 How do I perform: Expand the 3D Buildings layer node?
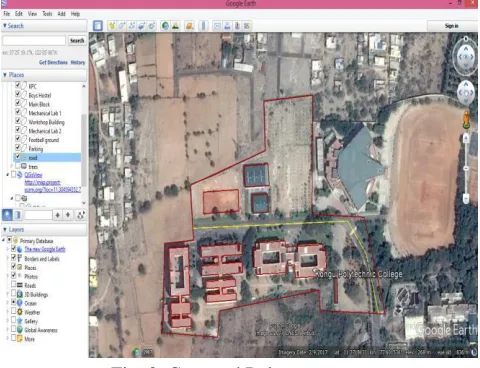click(x=8, y=294)
